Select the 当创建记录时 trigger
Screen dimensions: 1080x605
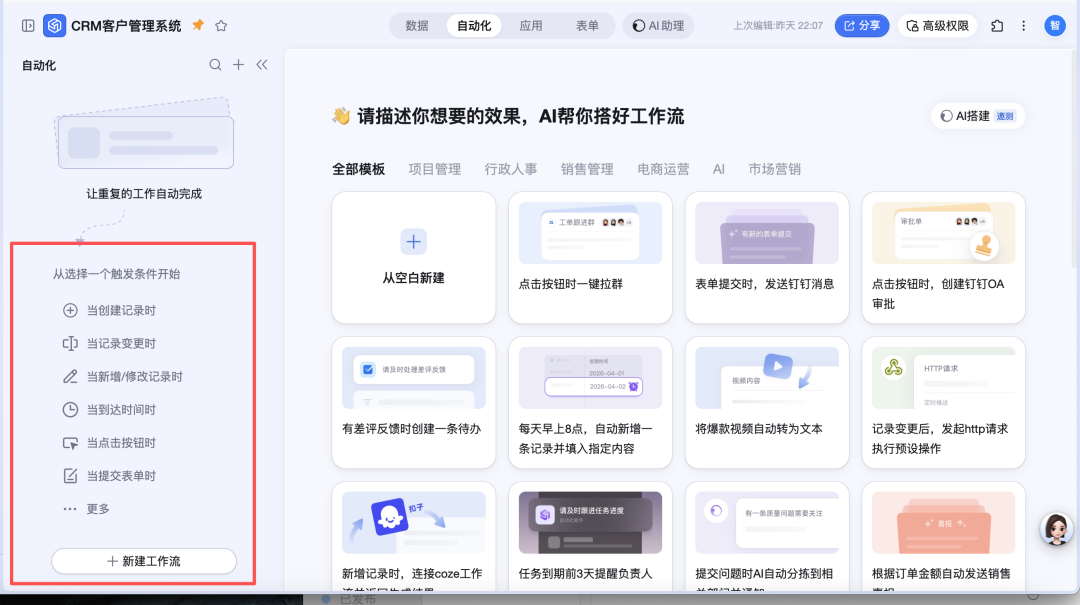[120, 311]
